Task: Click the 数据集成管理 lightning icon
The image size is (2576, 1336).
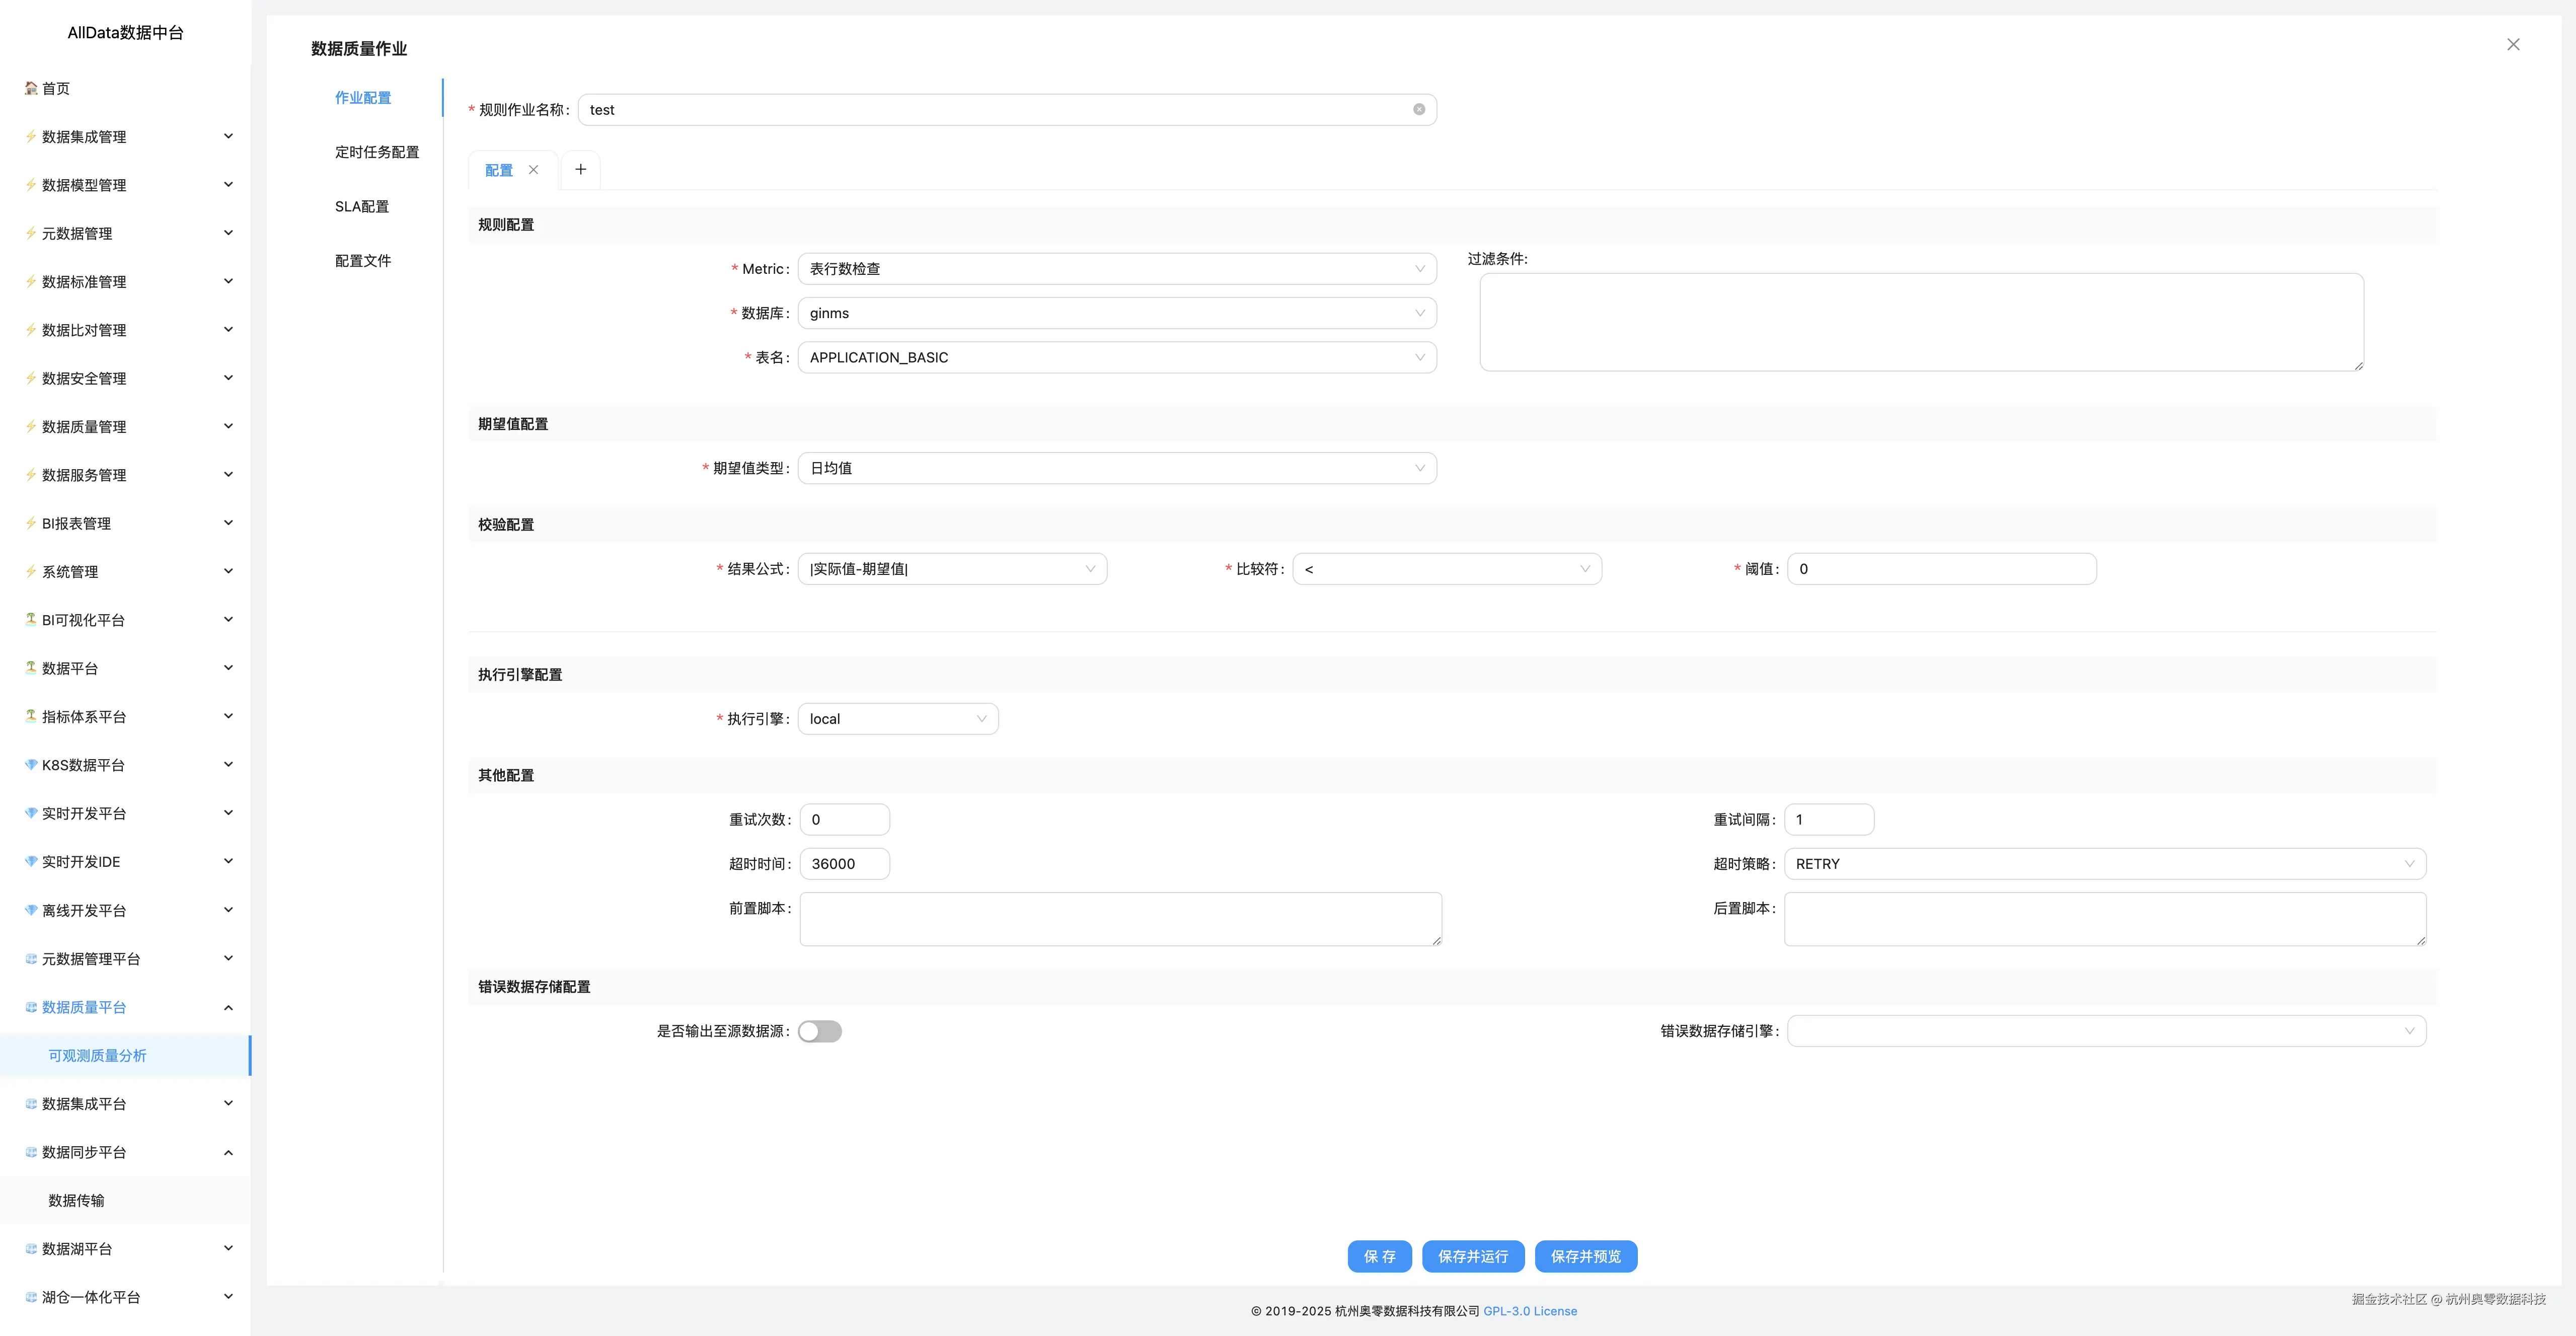Action: pyautogui.click(x=31, y=137)
